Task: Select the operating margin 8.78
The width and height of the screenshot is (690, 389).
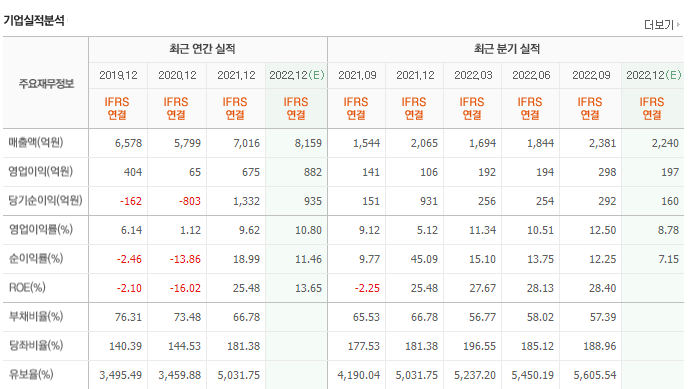Action: tap(668, 231)
